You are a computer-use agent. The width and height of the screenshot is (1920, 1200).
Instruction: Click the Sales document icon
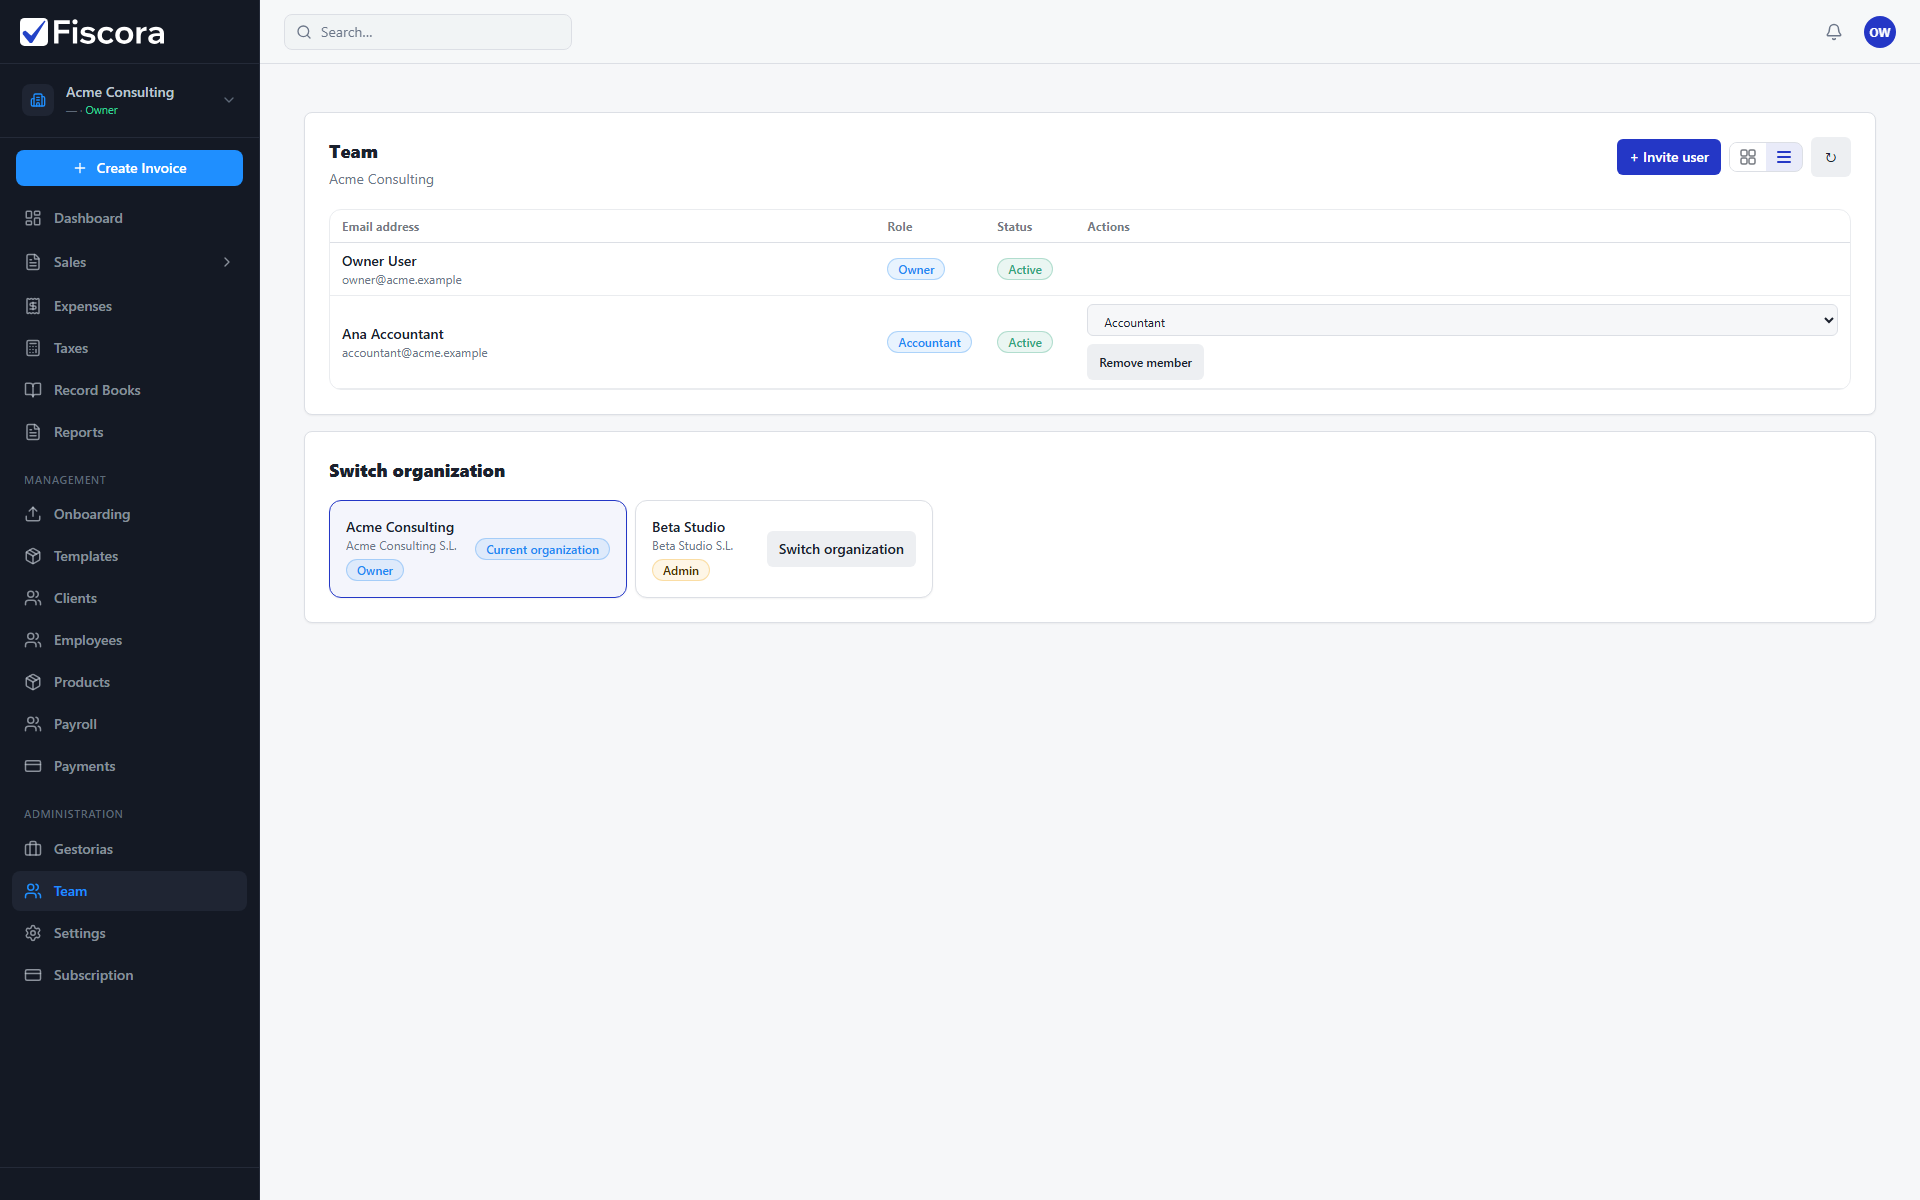pyautogui.click(x=33, y=262)
